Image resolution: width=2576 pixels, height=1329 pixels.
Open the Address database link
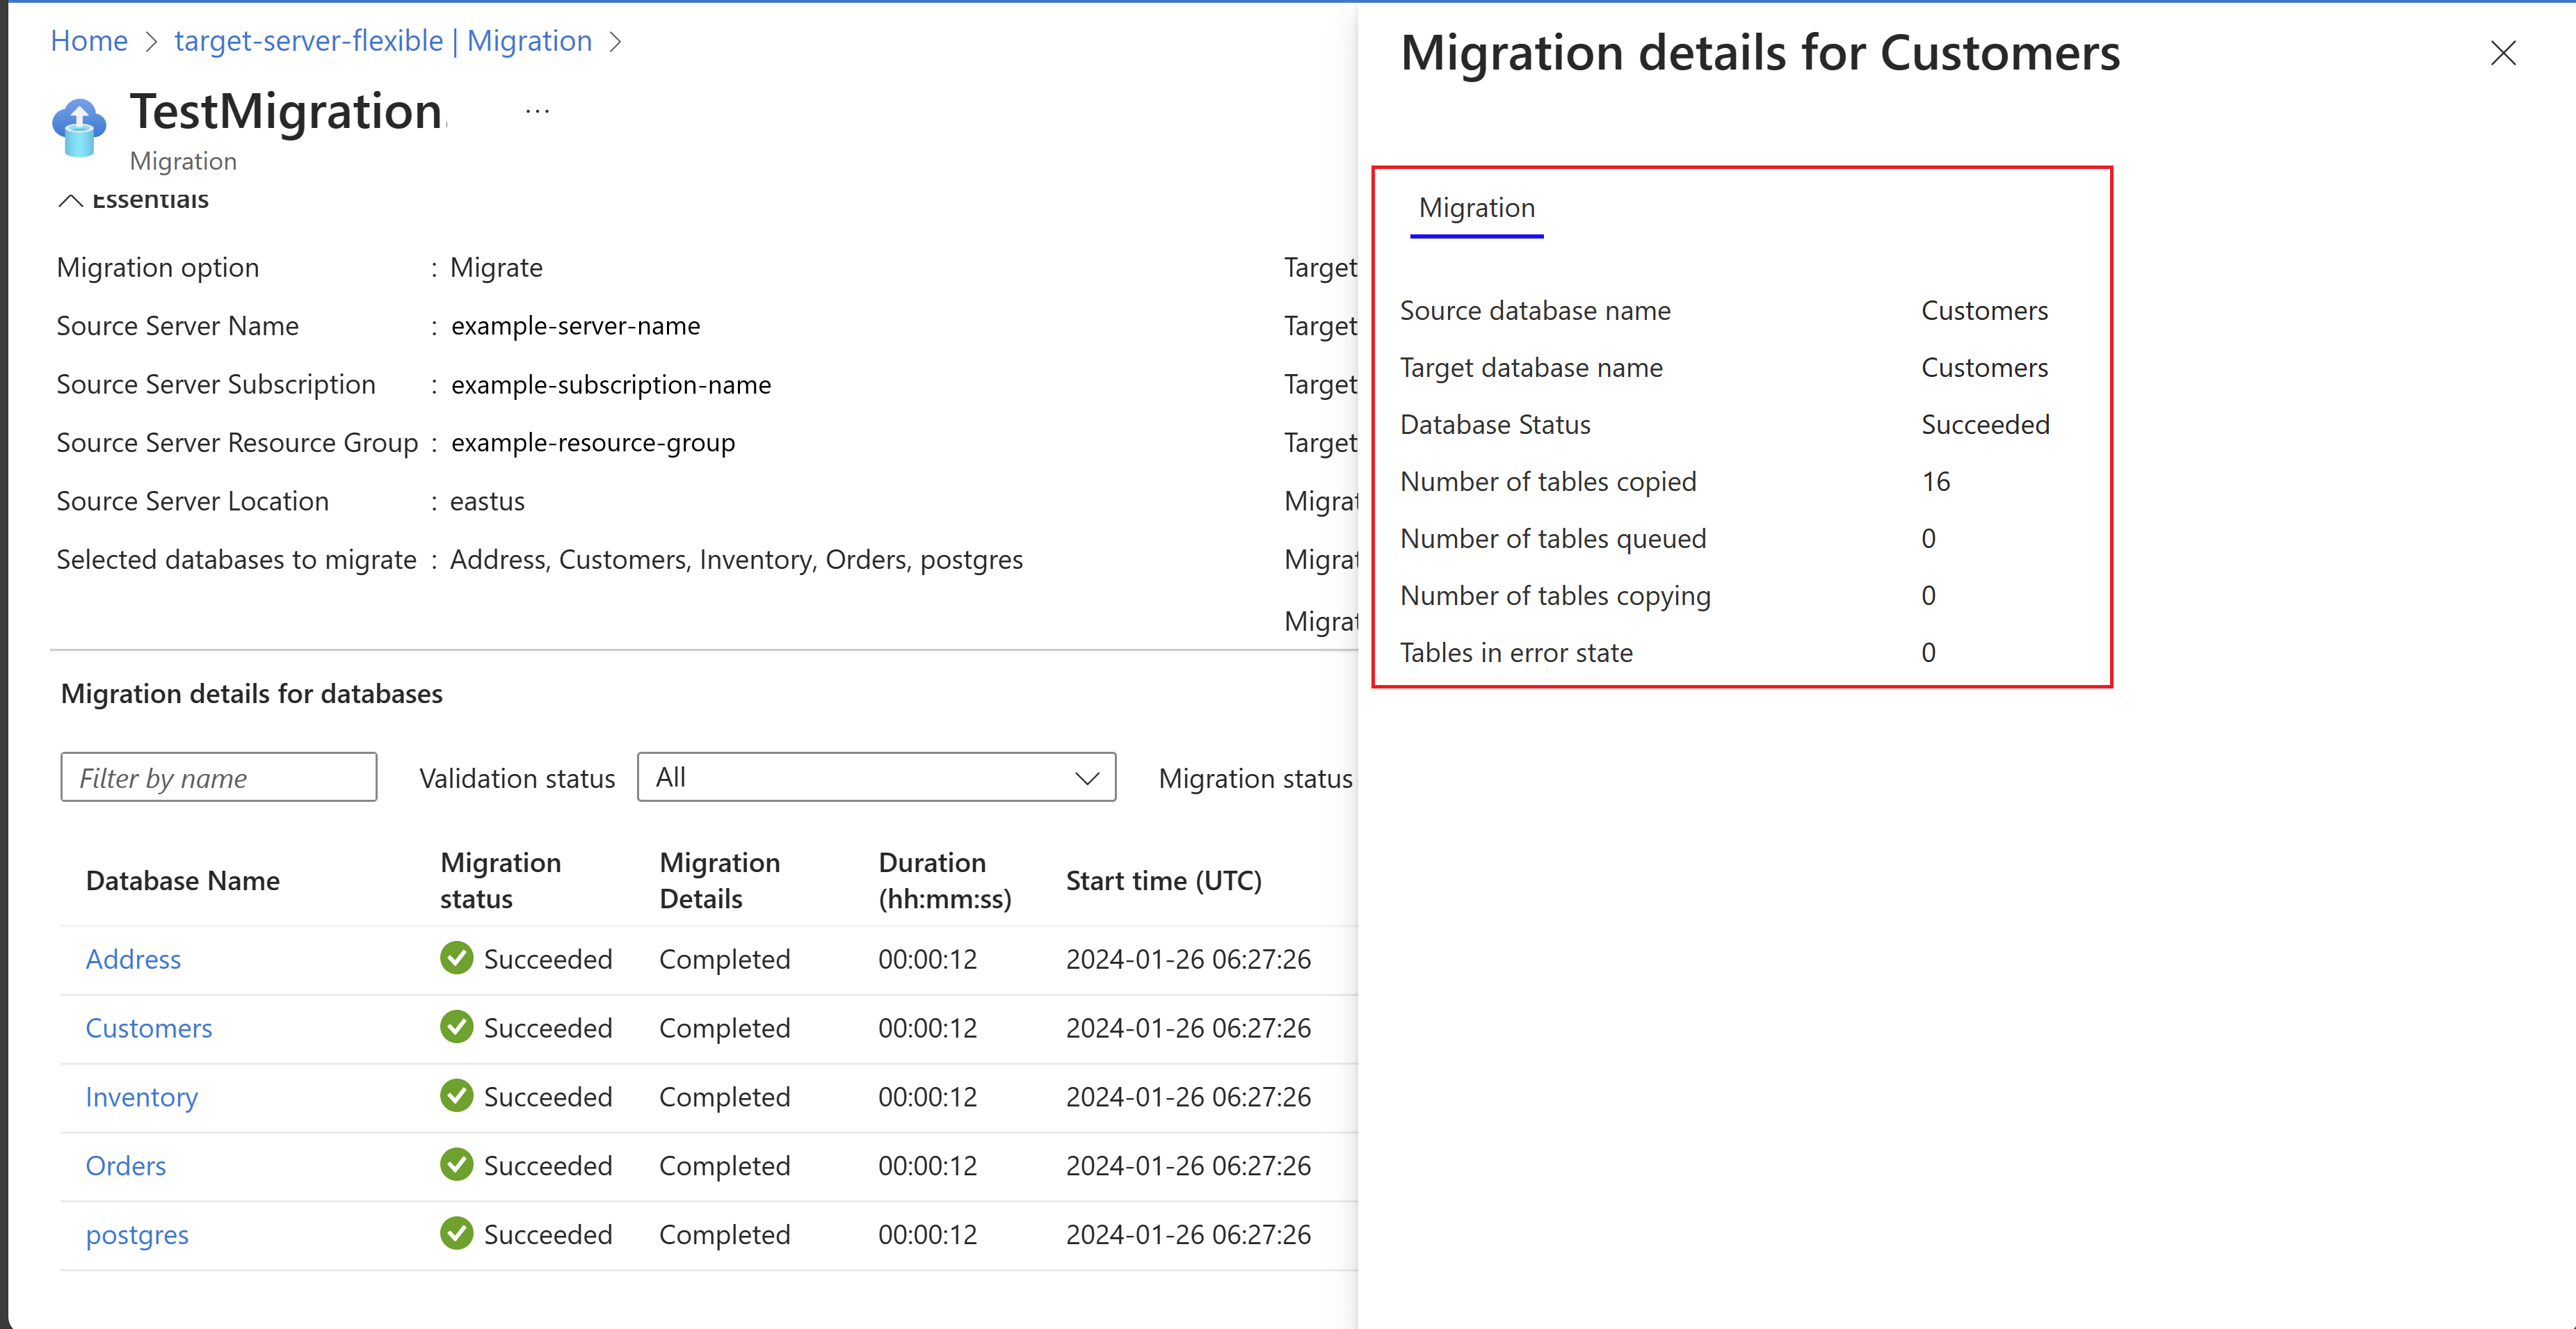pyautogui.click(x=133, y=959)
